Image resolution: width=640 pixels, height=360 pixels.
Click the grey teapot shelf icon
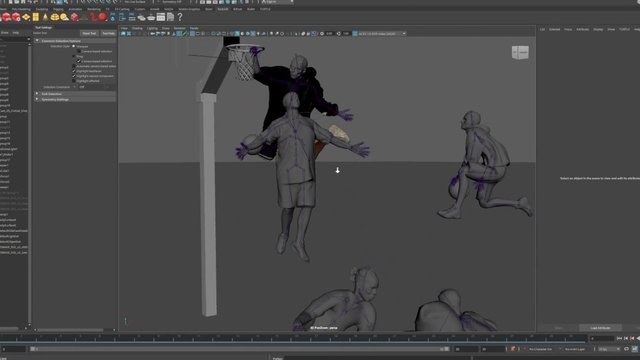pyautogui.click(x=141, y=17)
